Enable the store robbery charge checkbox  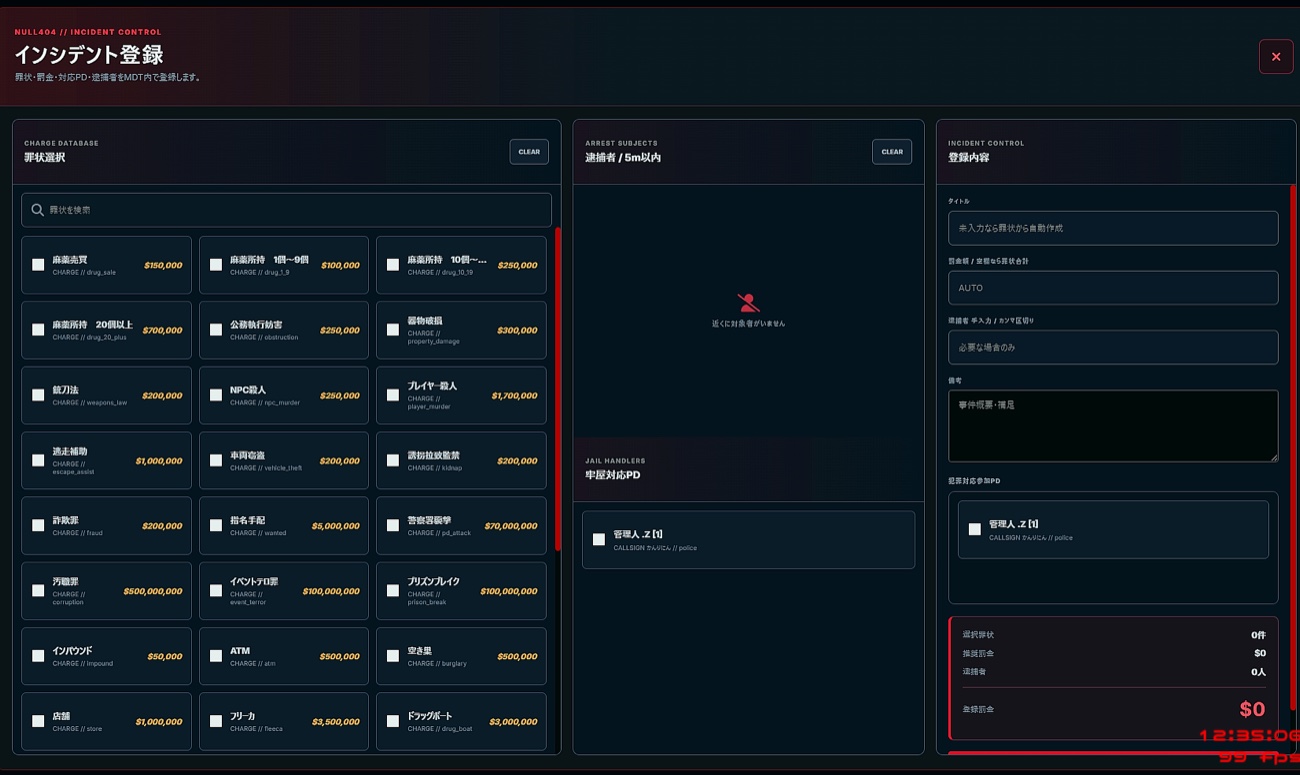[x=38, y=721]
